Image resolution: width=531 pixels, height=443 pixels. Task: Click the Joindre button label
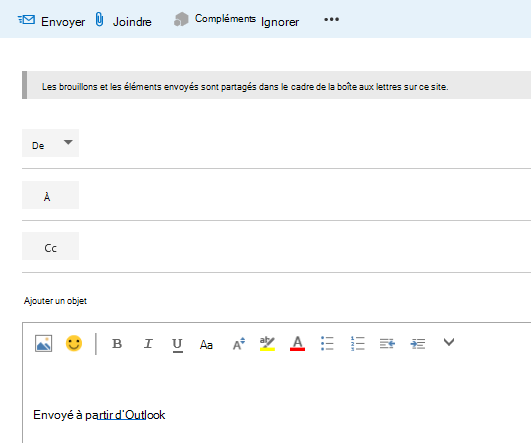click(x=132, y=22)
